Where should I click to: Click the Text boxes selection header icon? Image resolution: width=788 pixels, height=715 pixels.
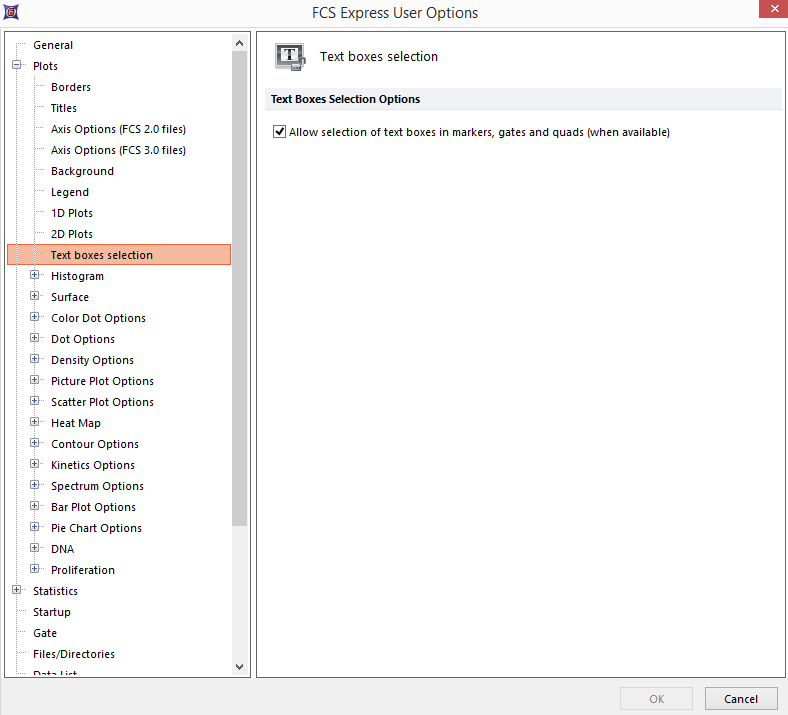(x=290, y=57)
